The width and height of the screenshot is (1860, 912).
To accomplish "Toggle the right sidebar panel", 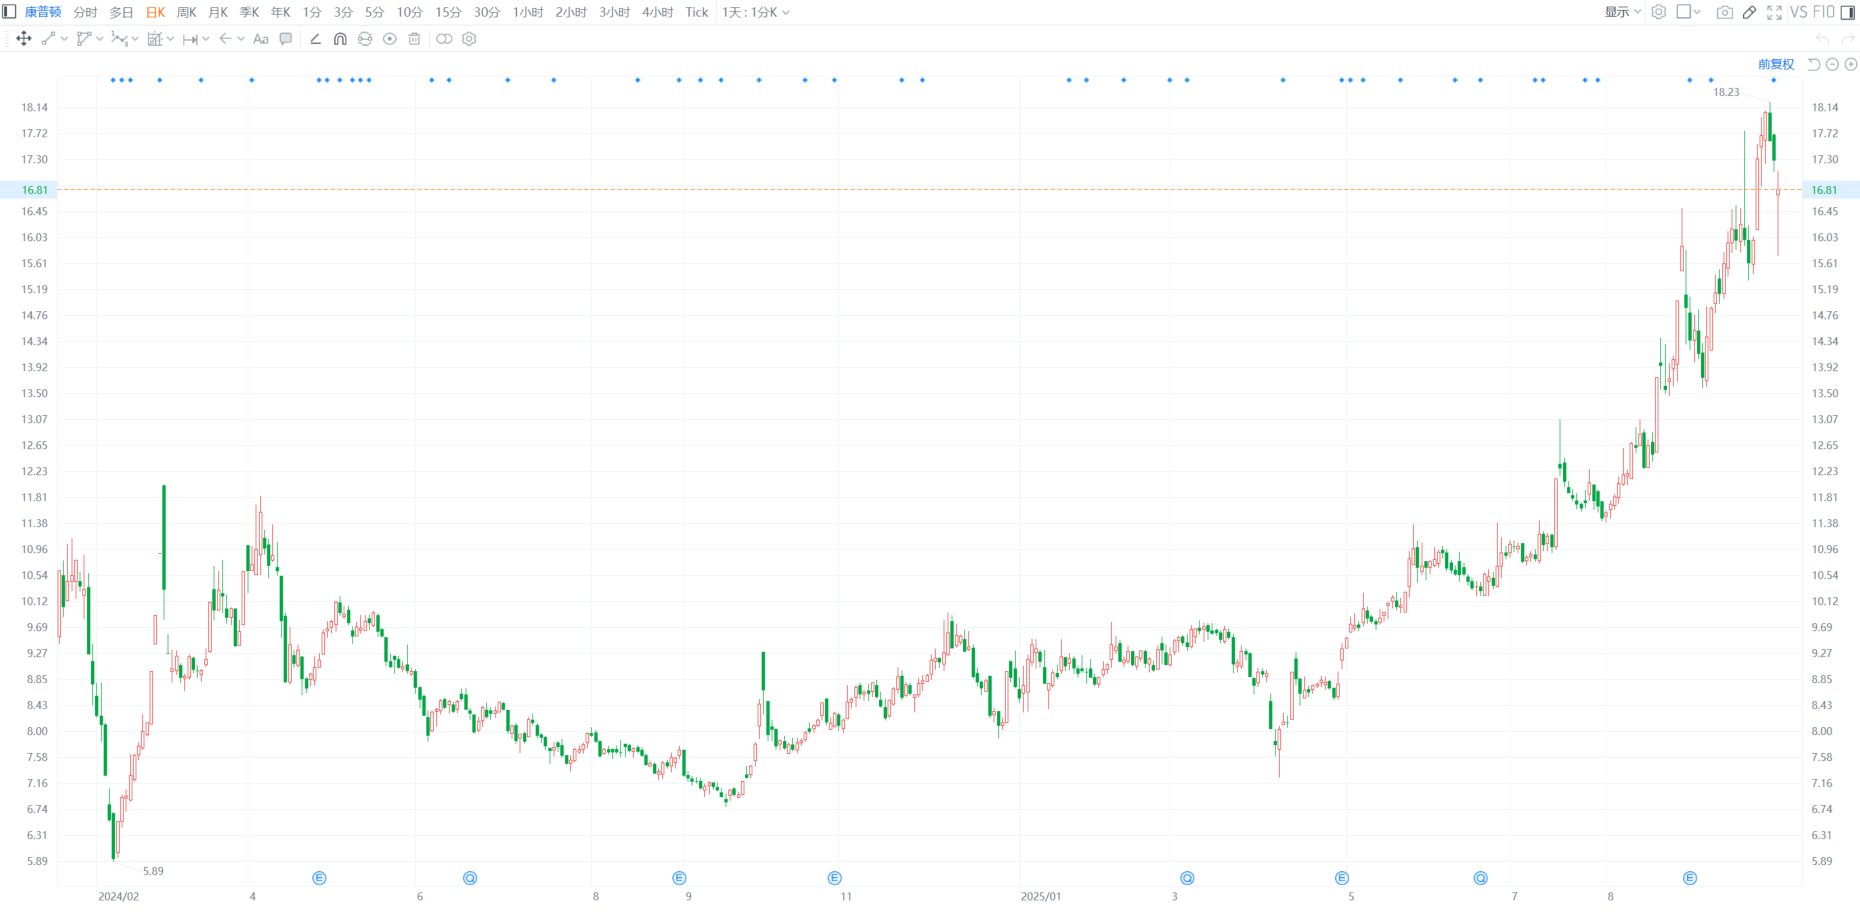I will (1848, 12).
